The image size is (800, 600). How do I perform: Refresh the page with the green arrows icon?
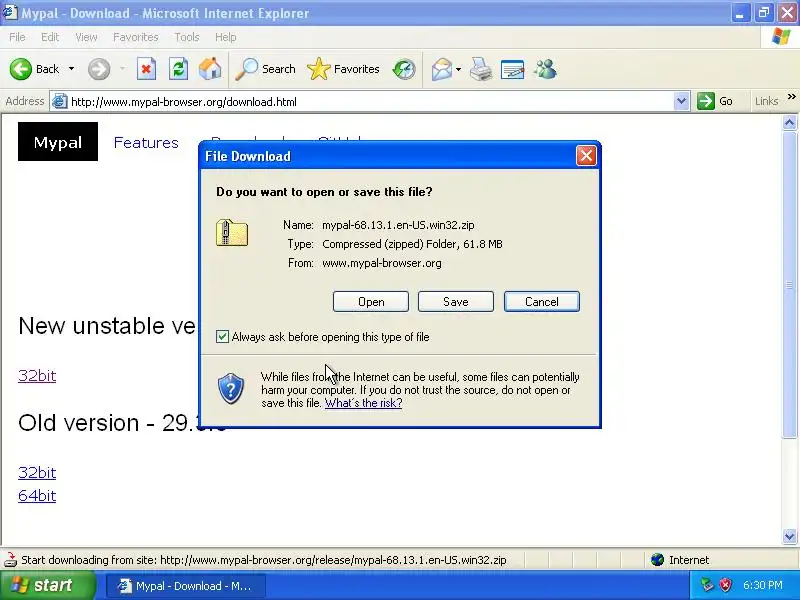178,69
